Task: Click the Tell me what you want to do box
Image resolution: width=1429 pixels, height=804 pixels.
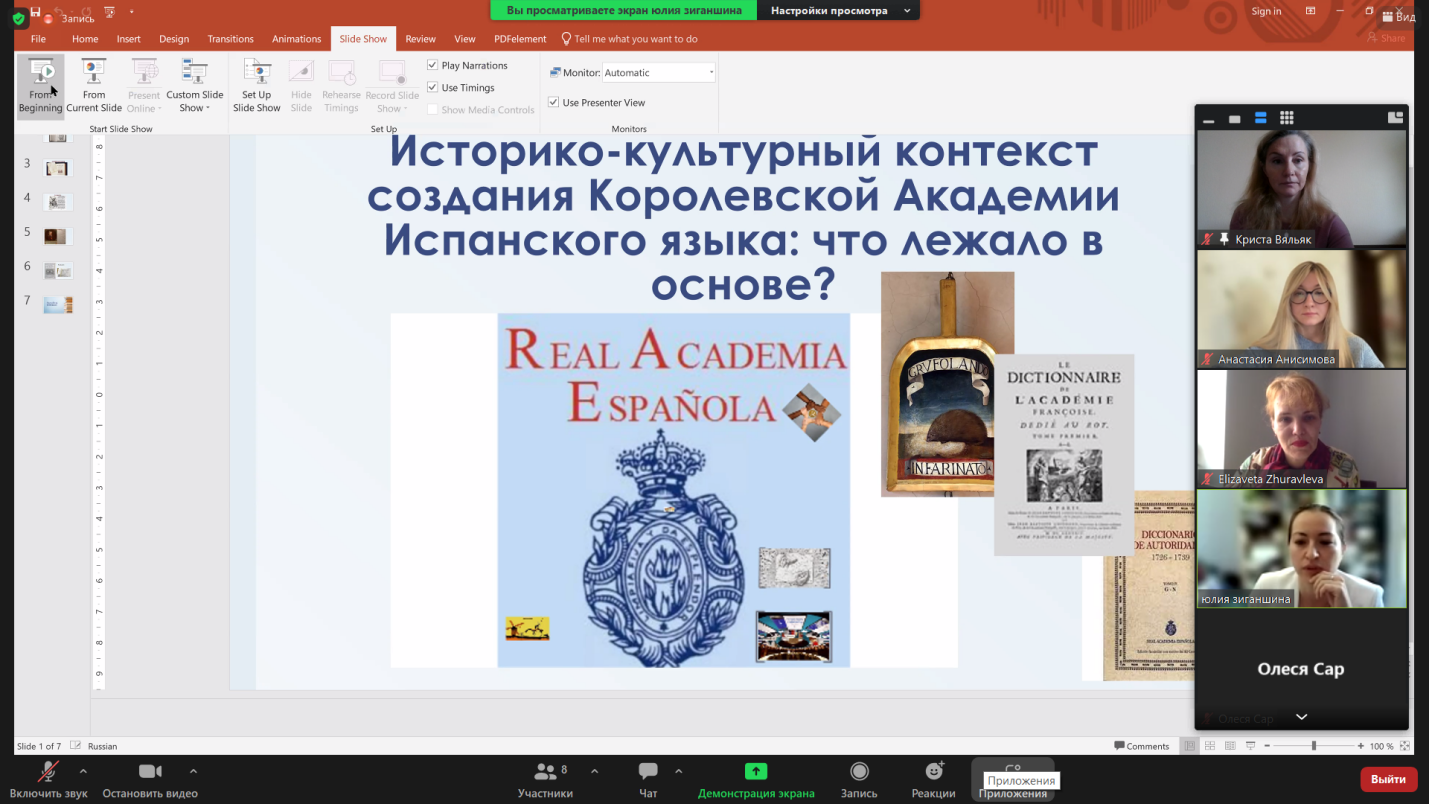Action: click(630, 39)
